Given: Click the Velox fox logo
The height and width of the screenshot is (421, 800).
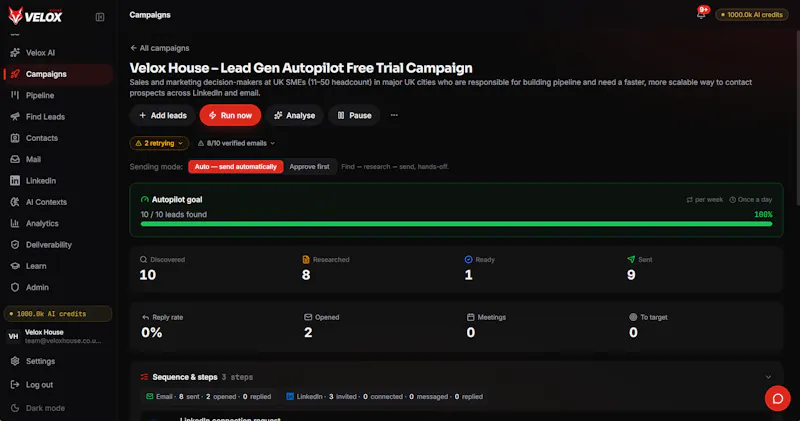Looking at the screenshot, I should point(35,15).
